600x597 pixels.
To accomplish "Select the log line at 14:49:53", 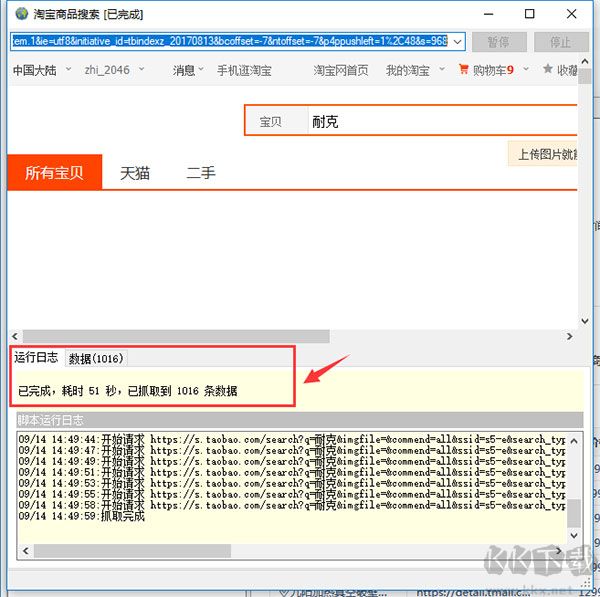I will (292, 483).
